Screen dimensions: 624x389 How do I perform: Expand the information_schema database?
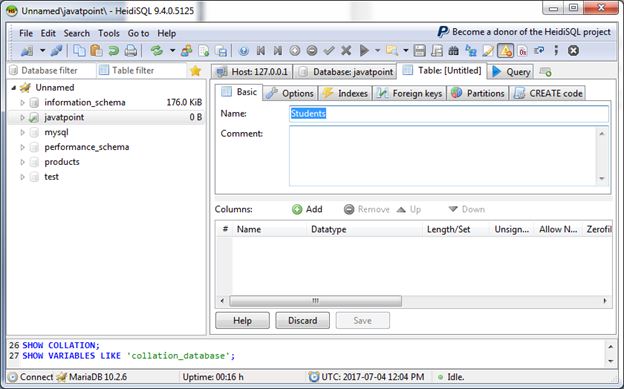tap(23, 103)
